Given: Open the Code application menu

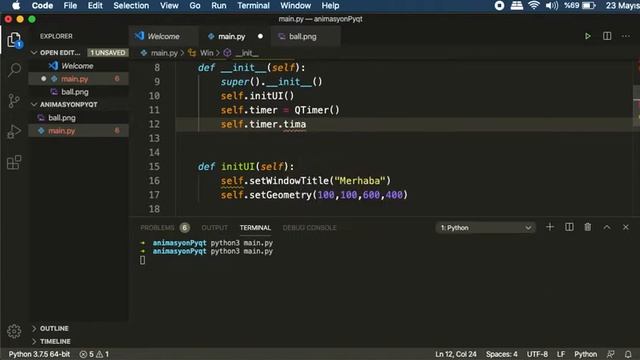Looking at the screenshot, I should pos(42,6).
